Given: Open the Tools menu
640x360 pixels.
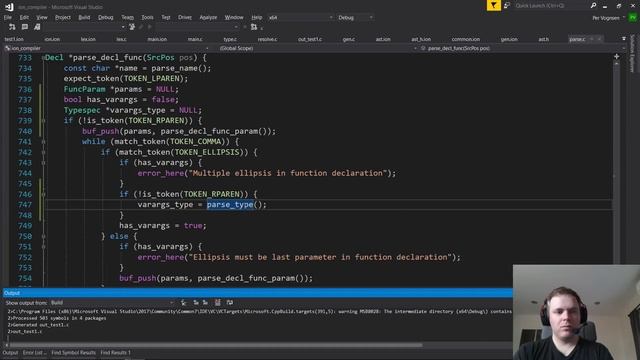Looking at the screenshot, I should [147, 18].
